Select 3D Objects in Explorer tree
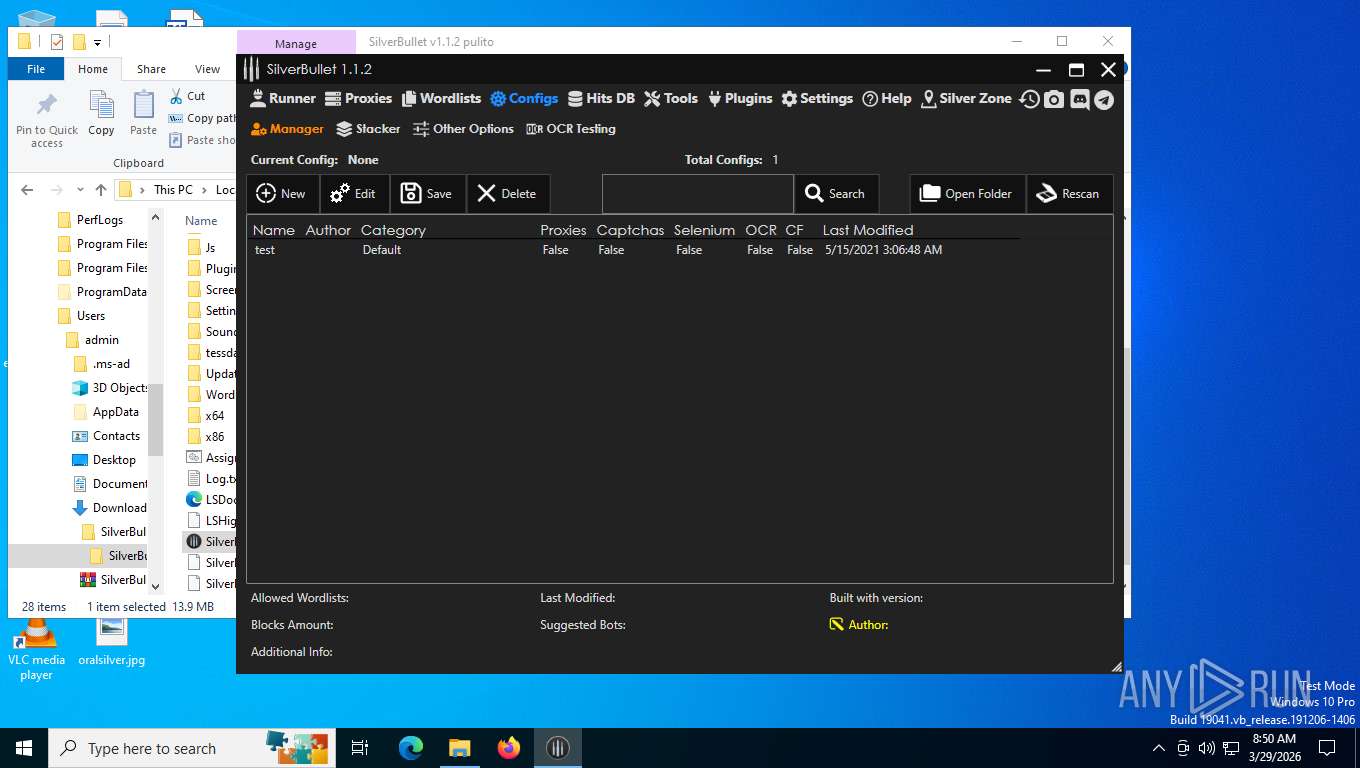 coord(110,388)
